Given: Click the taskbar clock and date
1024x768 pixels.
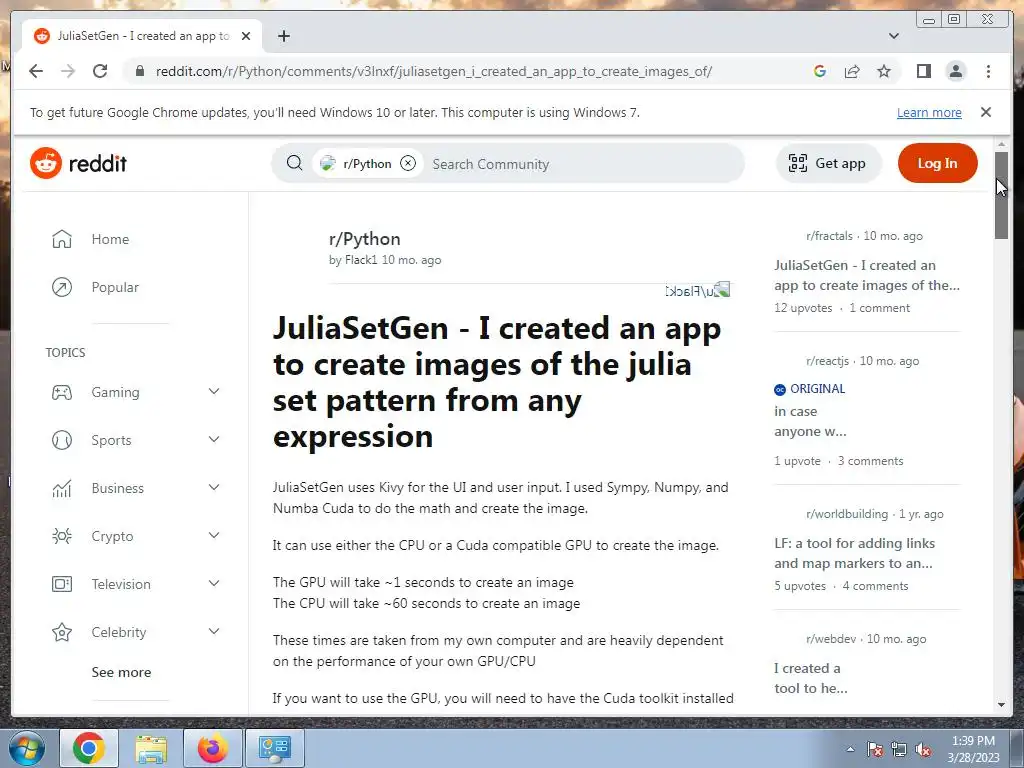Looking at the screenshot, I should 973,749.
